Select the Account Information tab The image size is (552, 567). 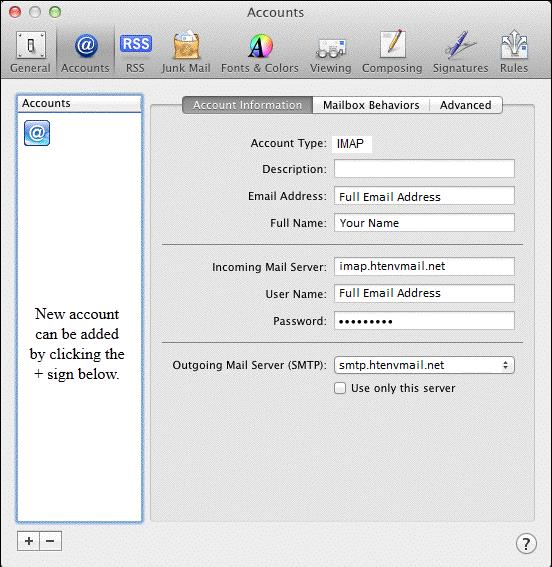point(248,105)
